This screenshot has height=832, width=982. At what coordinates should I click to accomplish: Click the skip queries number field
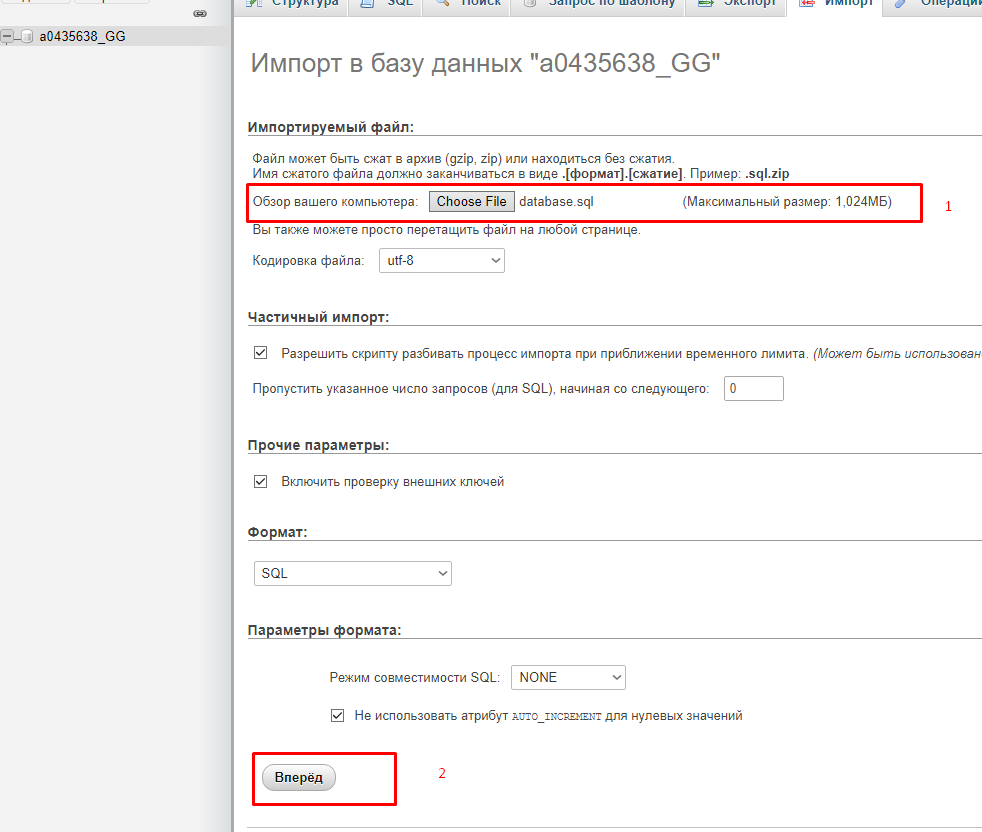click(753, 388)
